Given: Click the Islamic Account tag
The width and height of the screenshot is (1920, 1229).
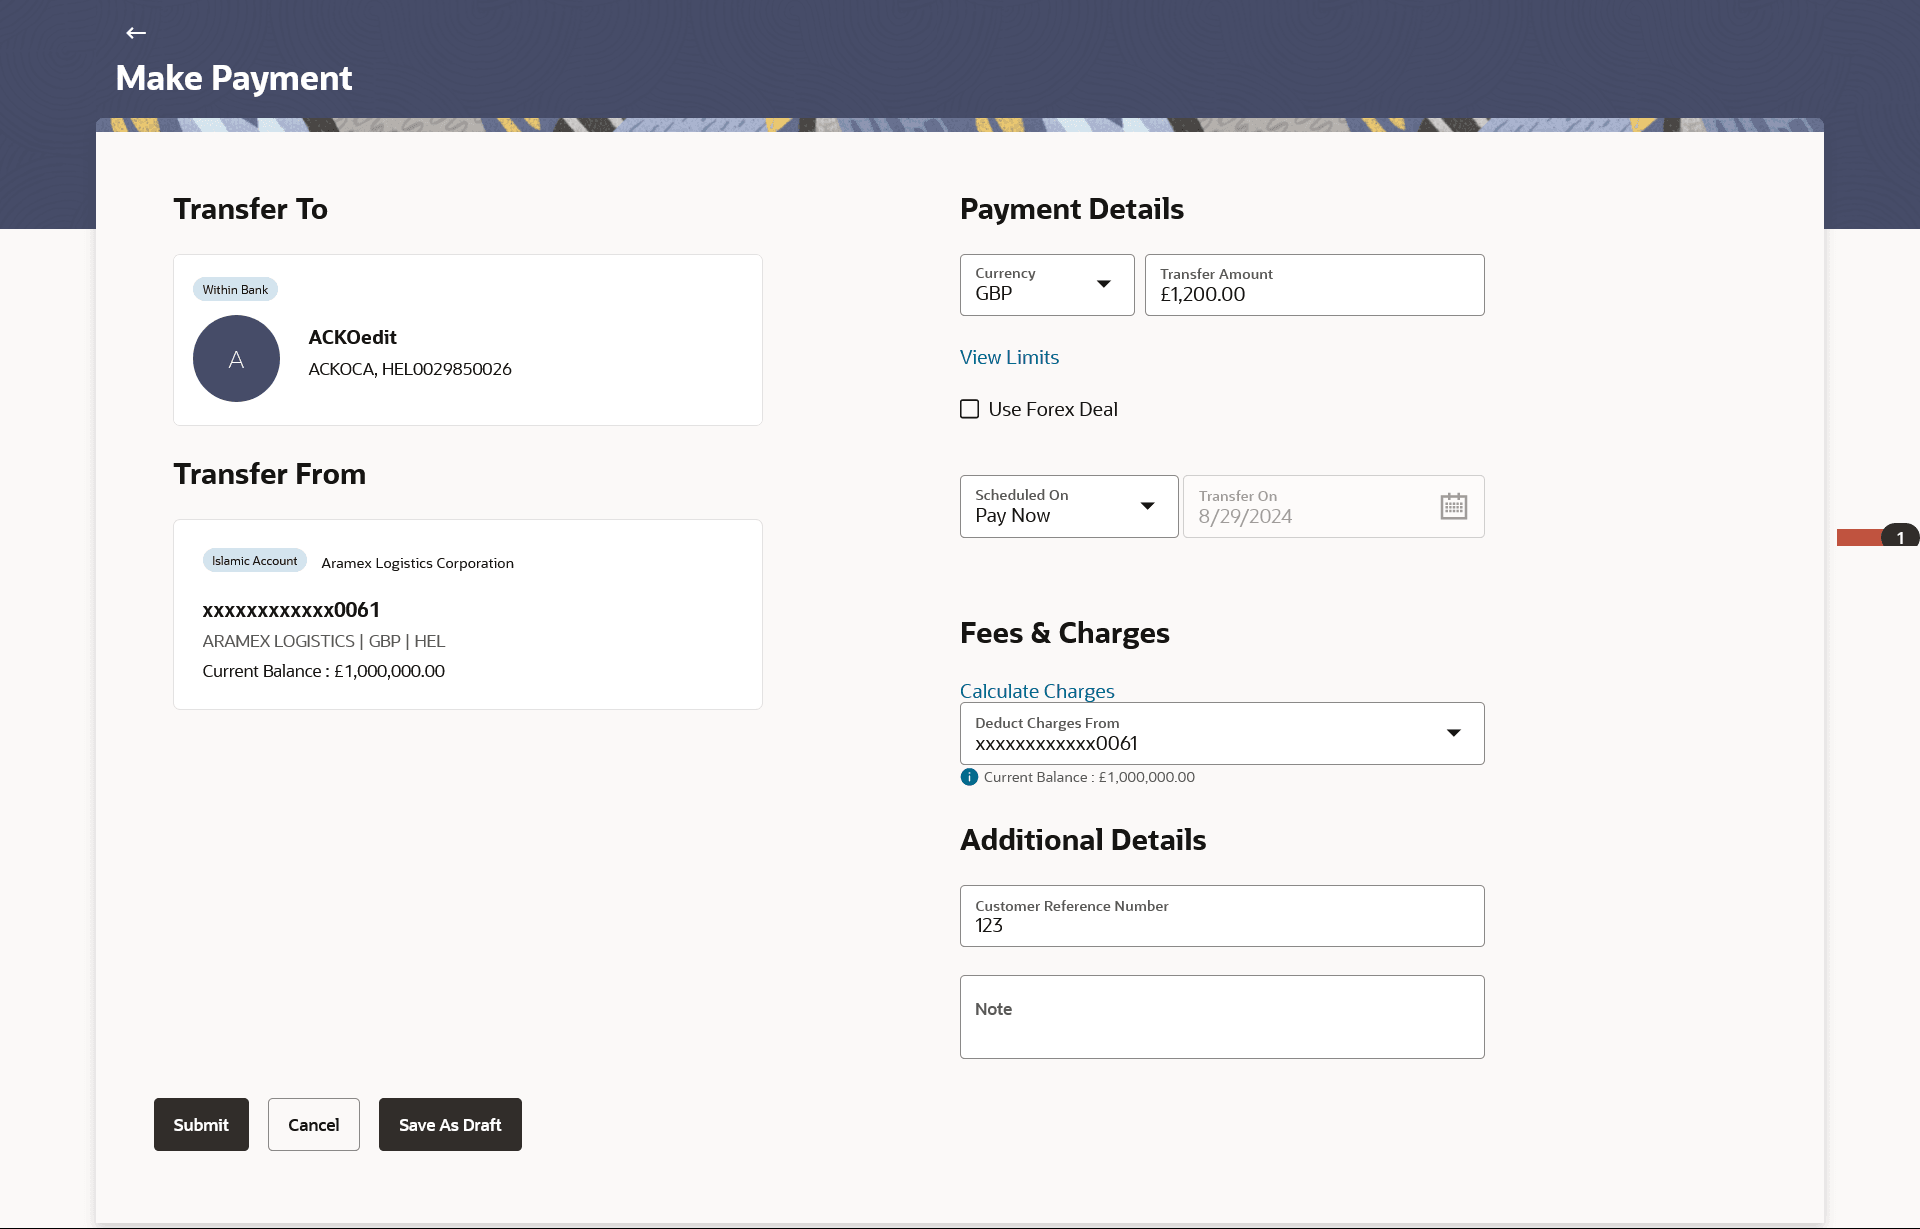Looking at the screenshot, I should (254, 561).
